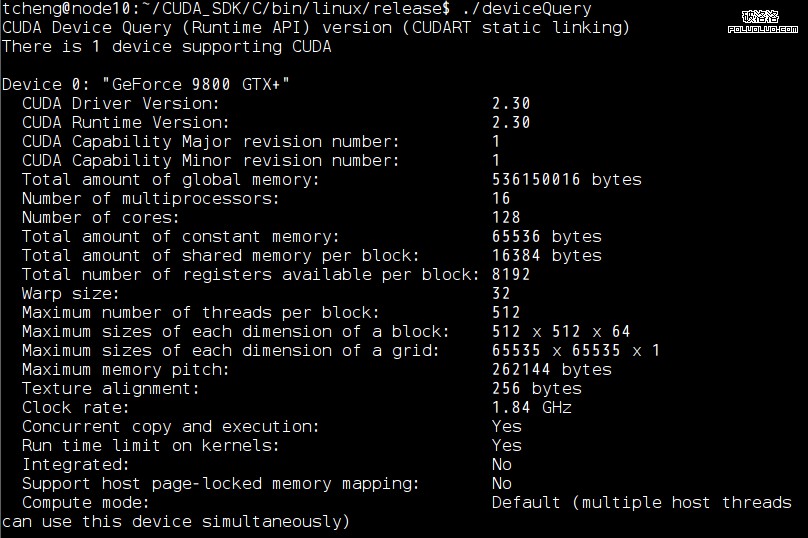Click 'Concurrent copy and execution:' label
The image size is (808, 538).
click(x=171, y=427)
